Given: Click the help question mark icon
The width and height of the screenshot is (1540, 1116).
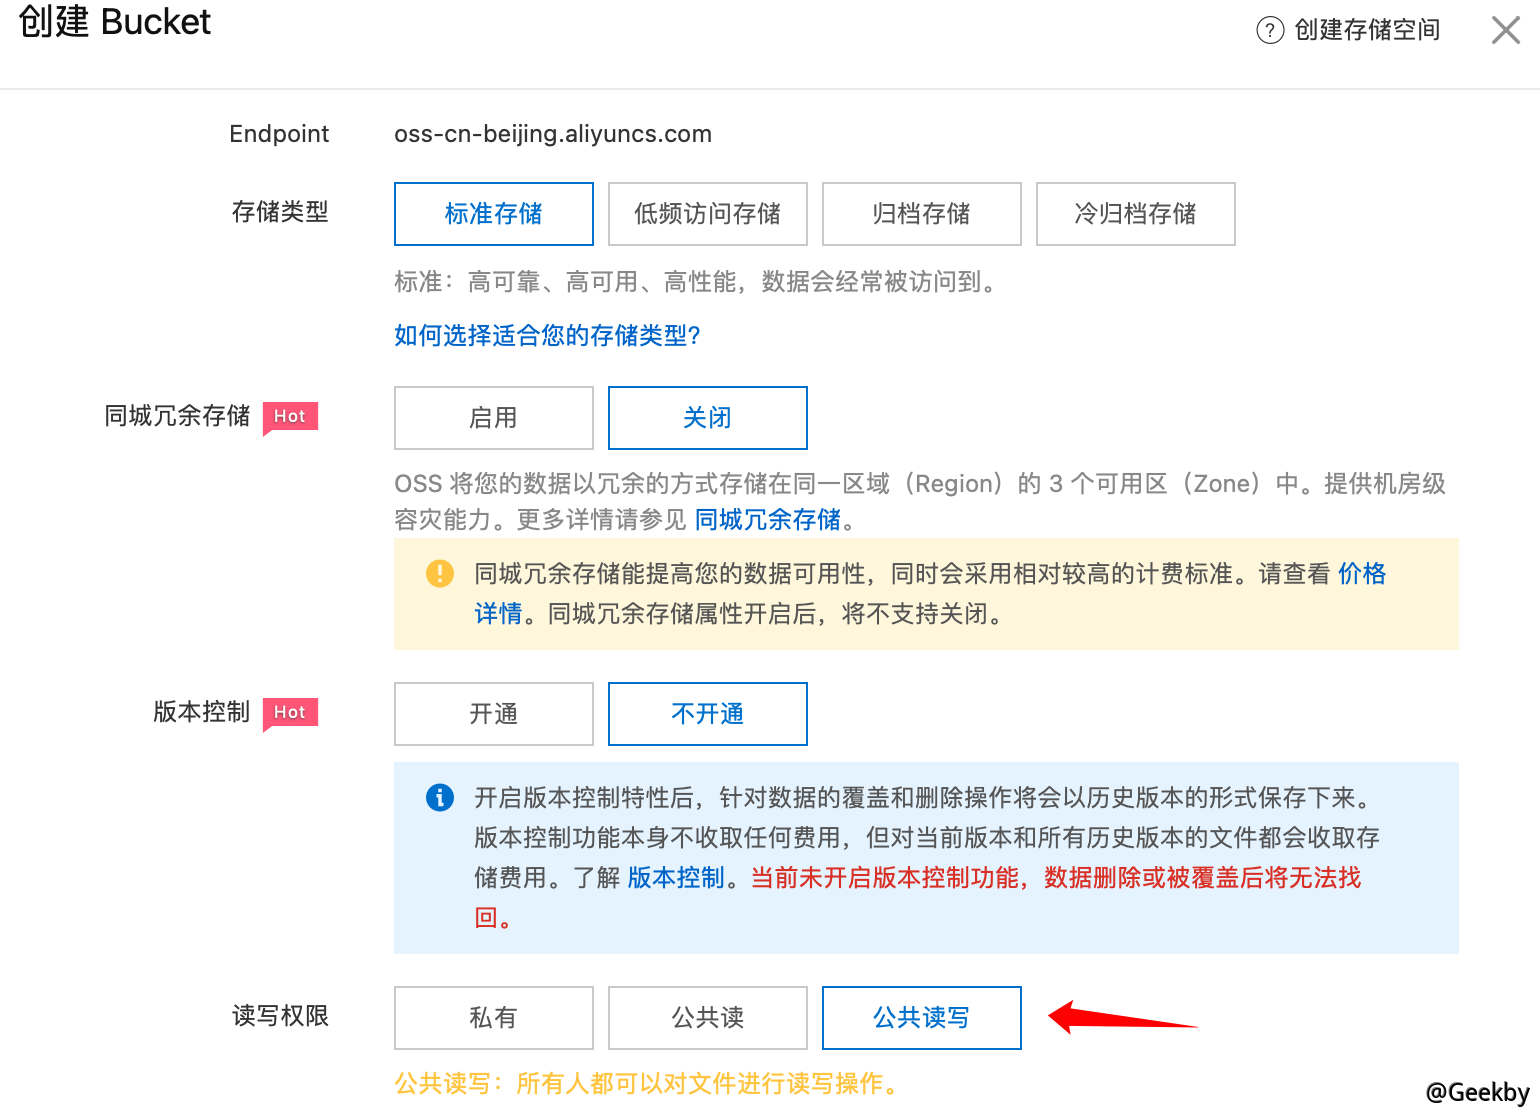Looking at the screenshot, I should (x=1269, y=30).
